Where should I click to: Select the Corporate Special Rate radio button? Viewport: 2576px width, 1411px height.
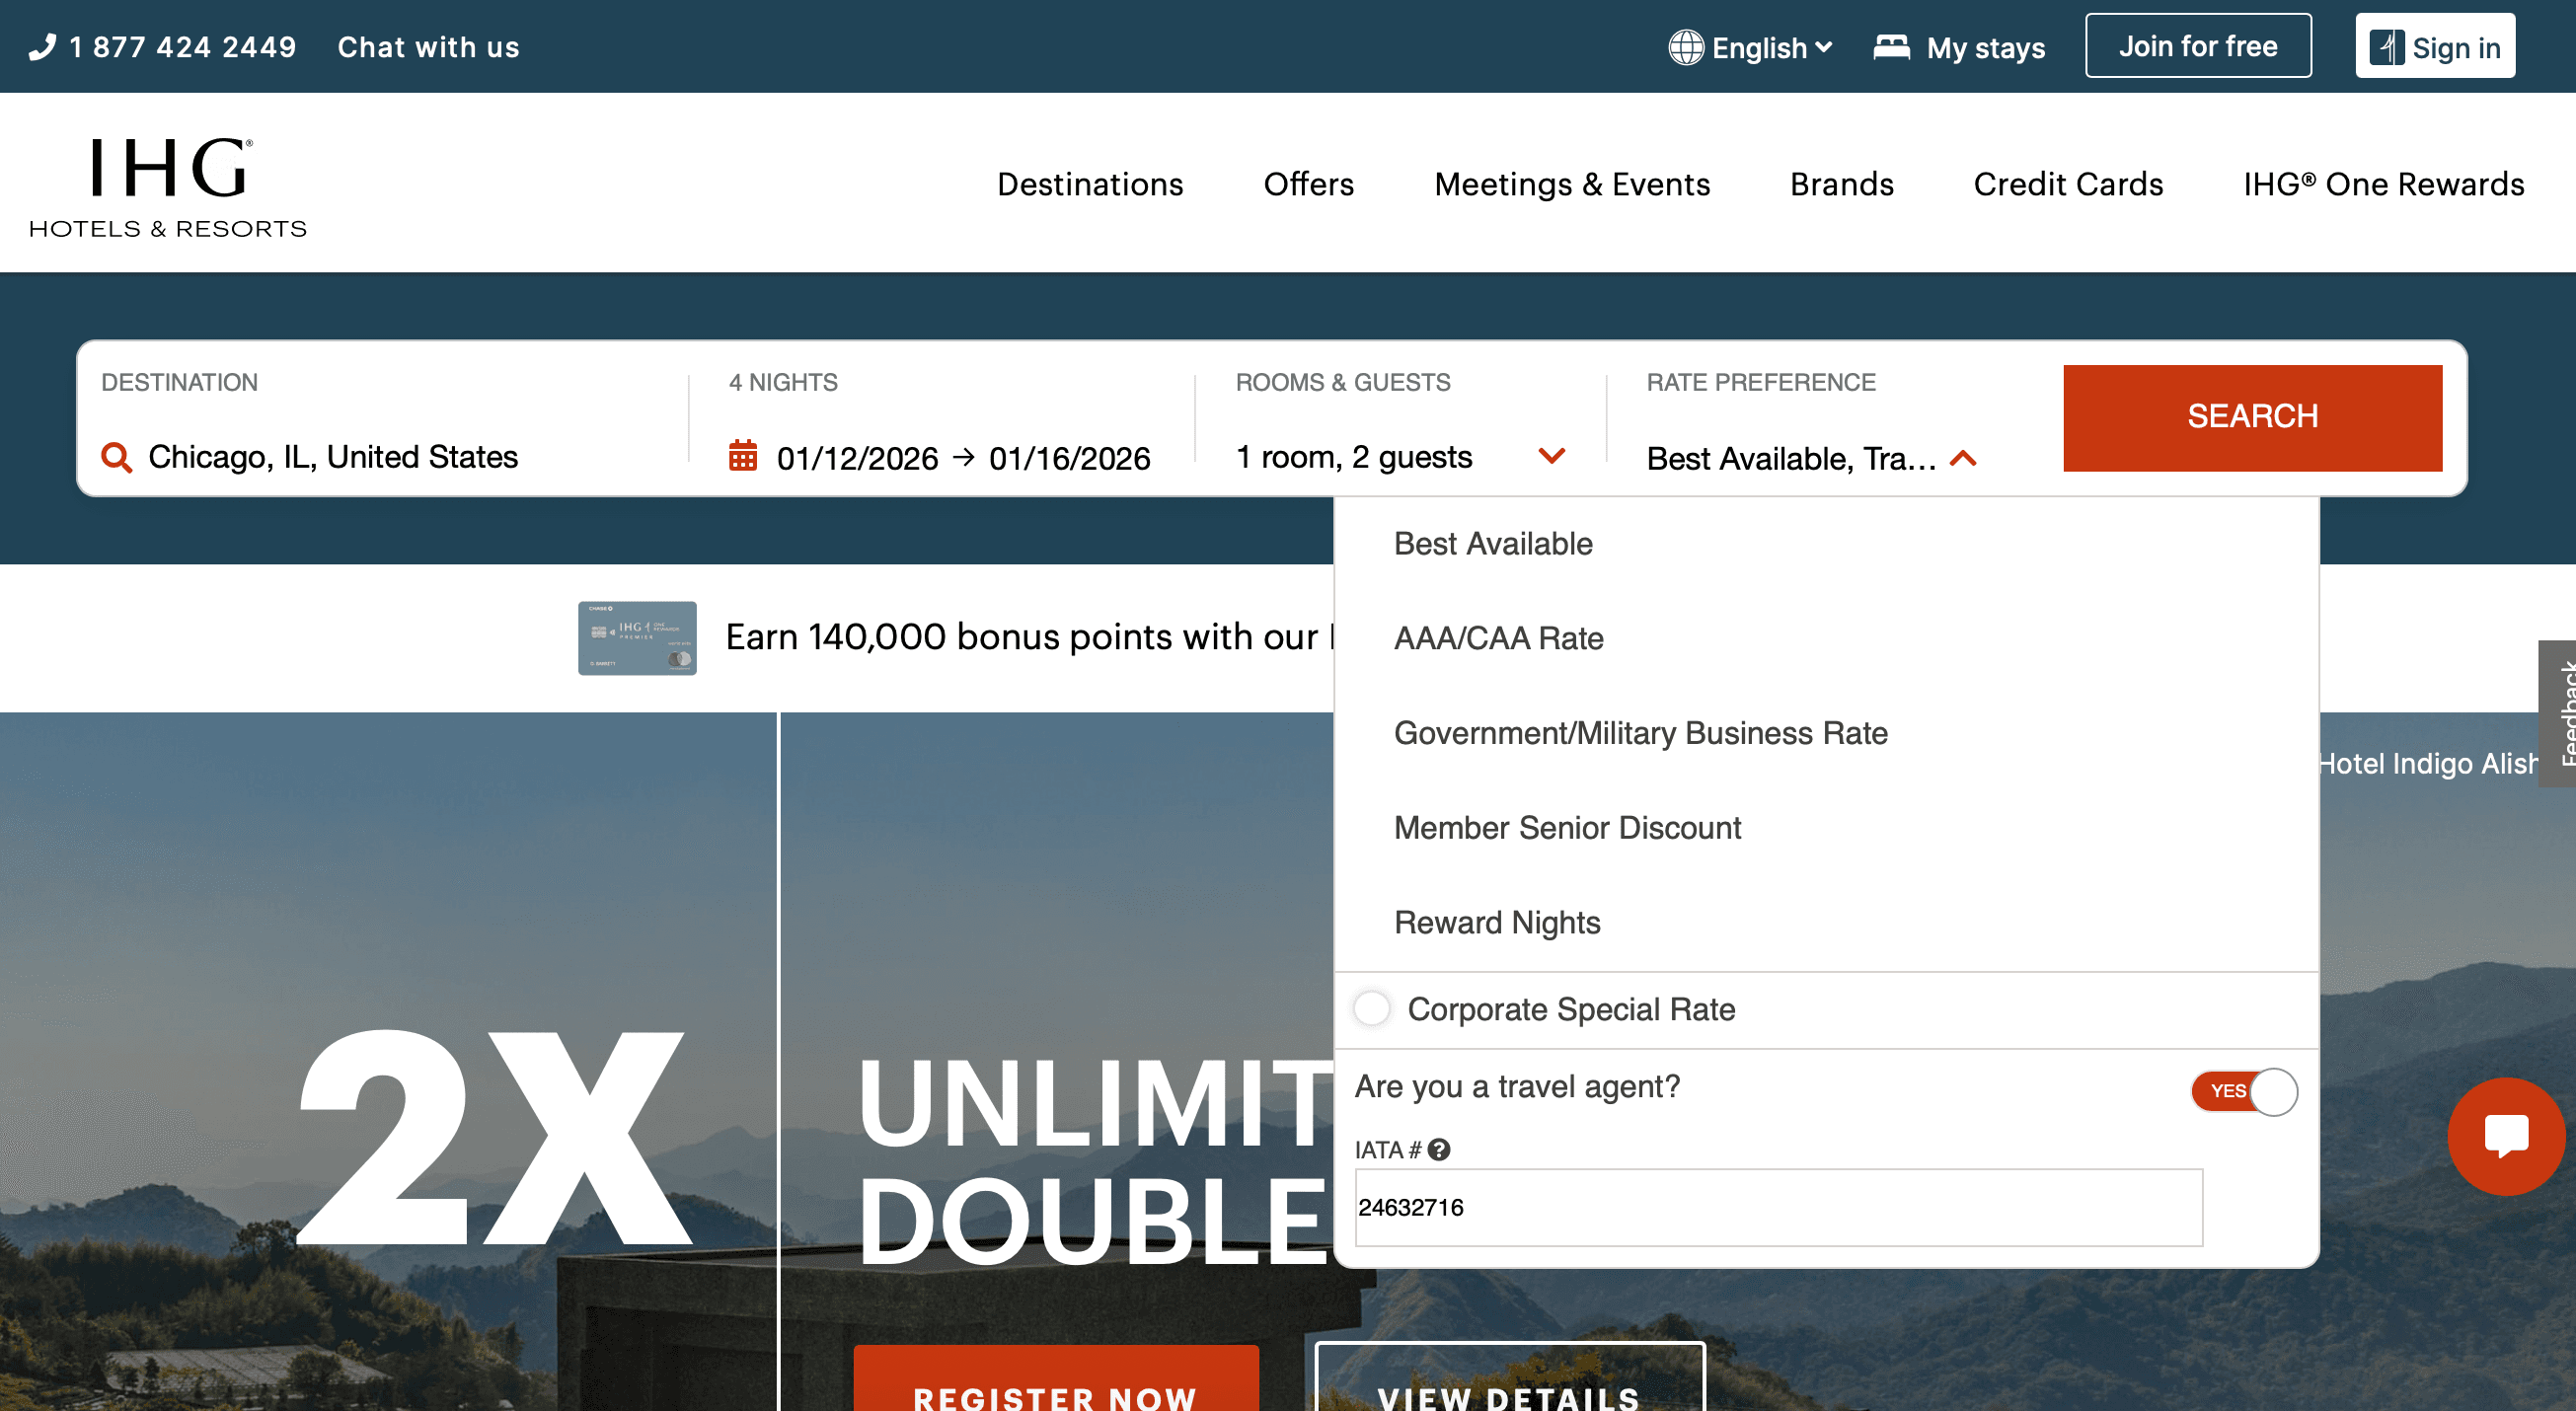pos(1372,1008)
